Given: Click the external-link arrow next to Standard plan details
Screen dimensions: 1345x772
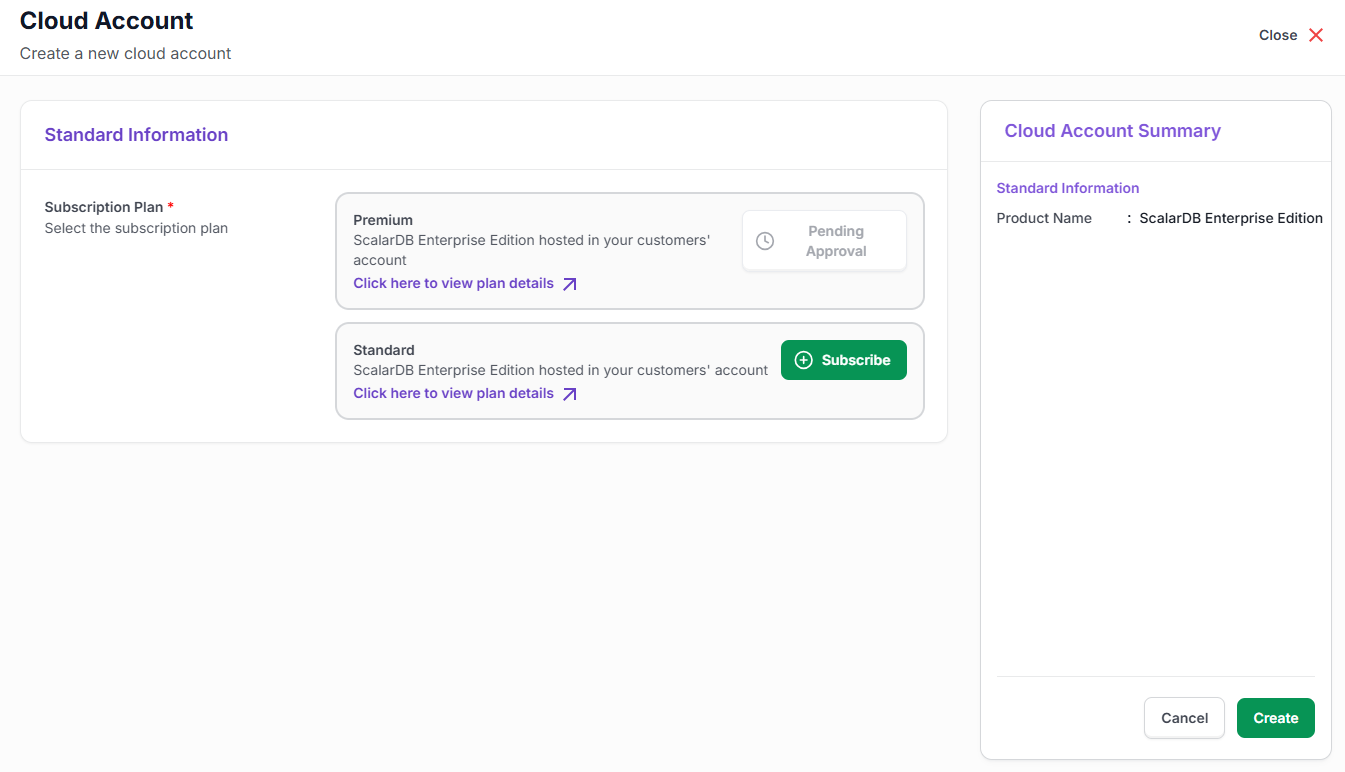Looking at the screenshot, I should [x=570, y=393].
